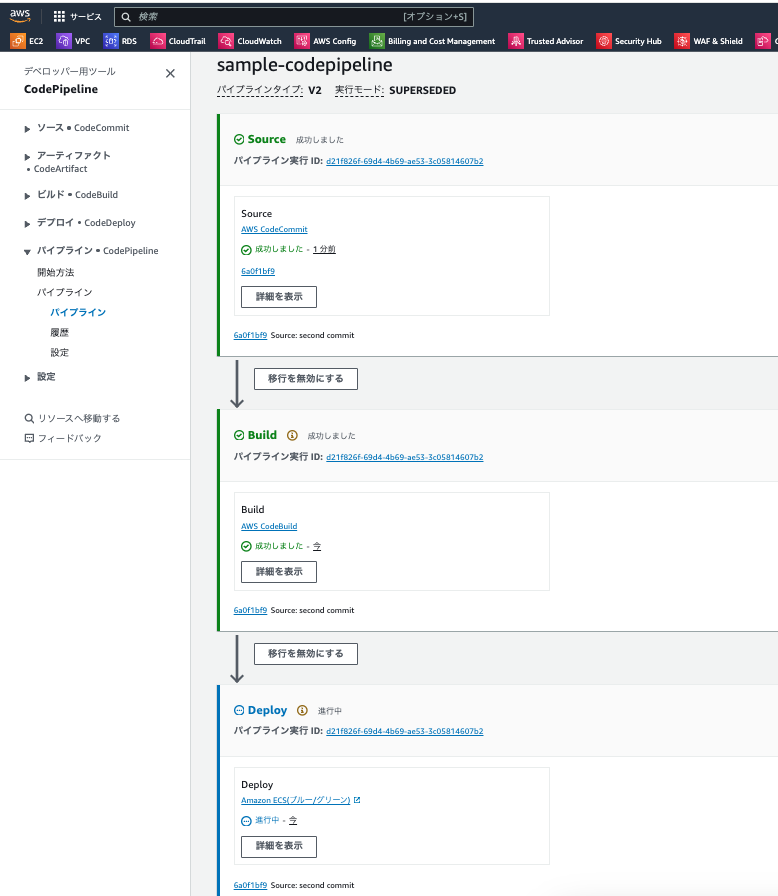This screenshot has height=896, width=778.
Task: Click the Source stage success check icon
Action: click(x=239, y=139)
